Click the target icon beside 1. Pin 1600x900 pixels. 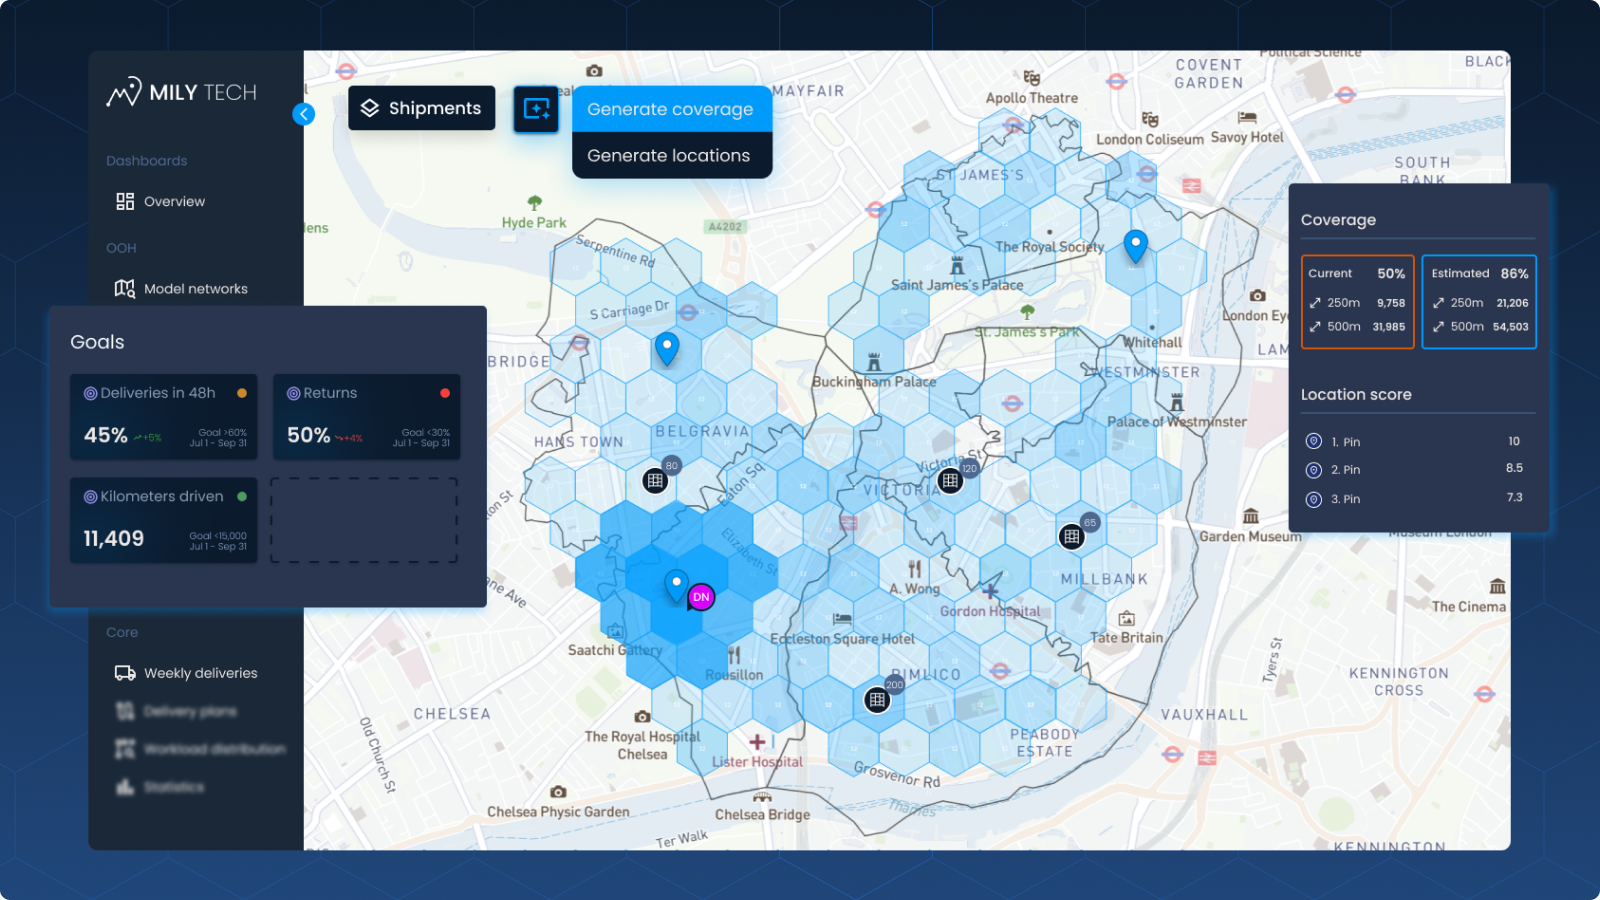(x=1314, y=441)
